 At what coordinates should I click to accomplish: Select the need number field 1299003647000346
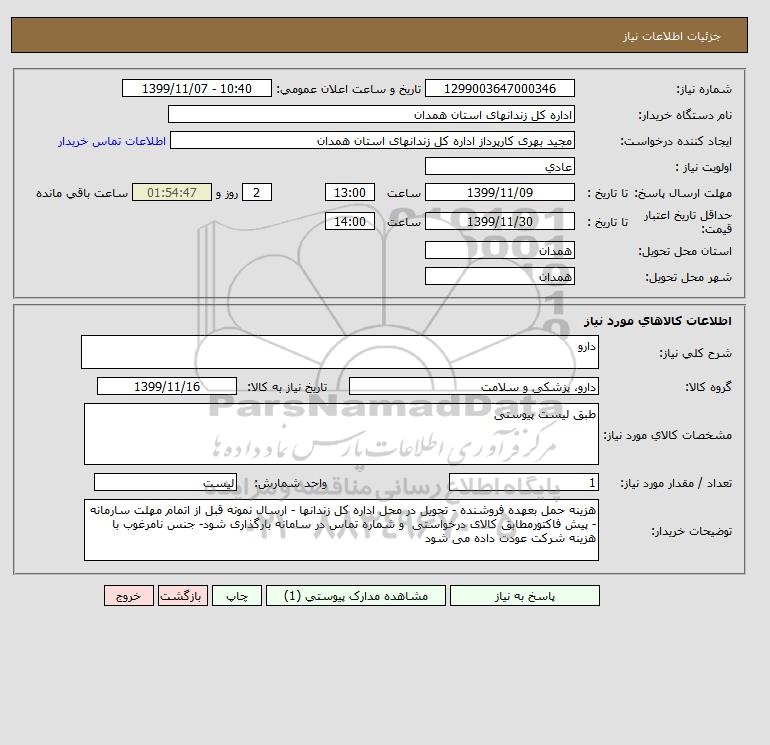tap(499, 88)
